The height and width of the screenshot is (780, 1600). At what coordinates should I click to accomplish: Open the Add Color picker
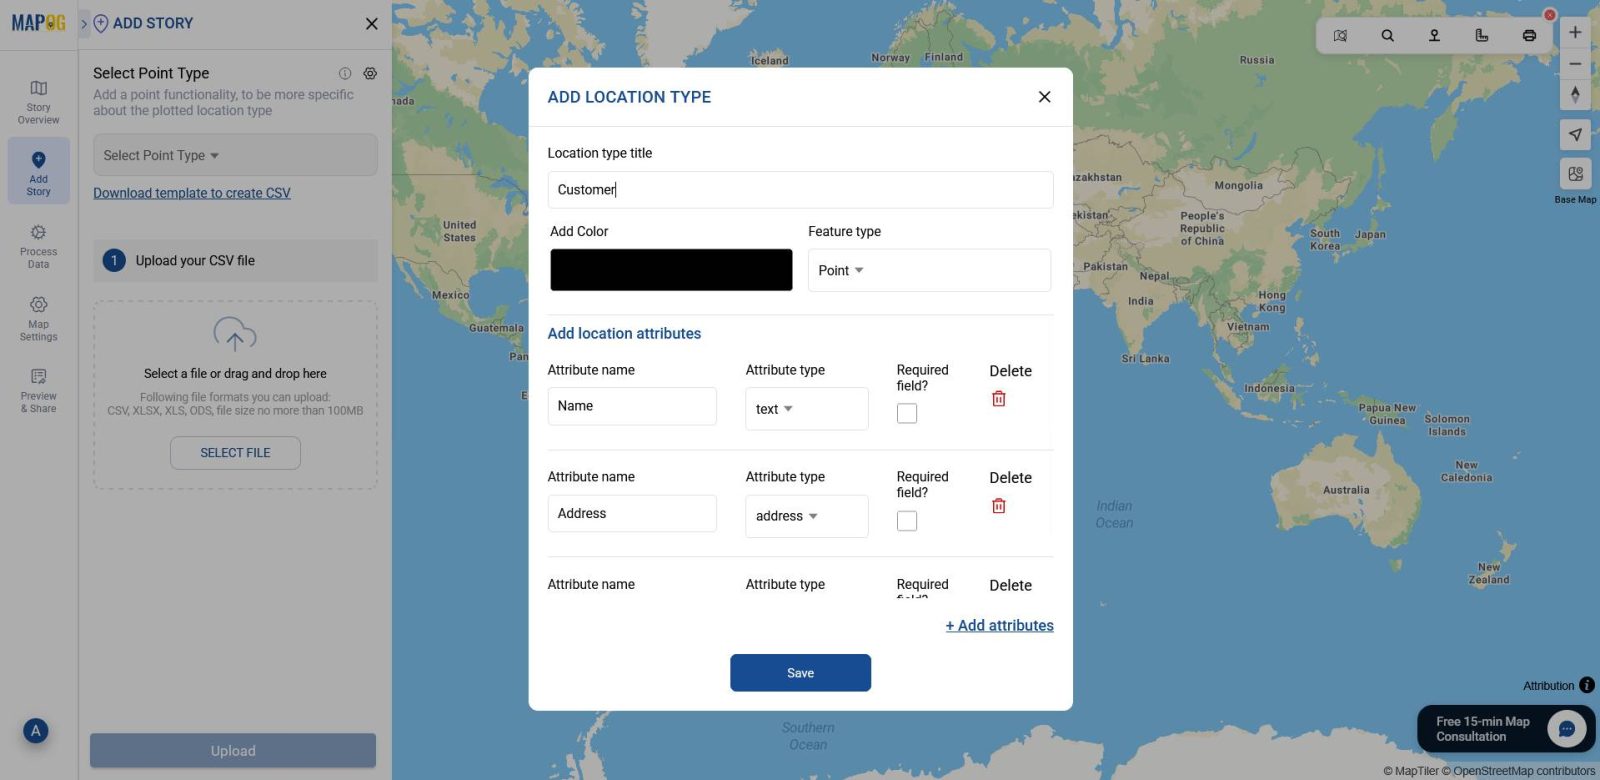click(x=671, y=269)
